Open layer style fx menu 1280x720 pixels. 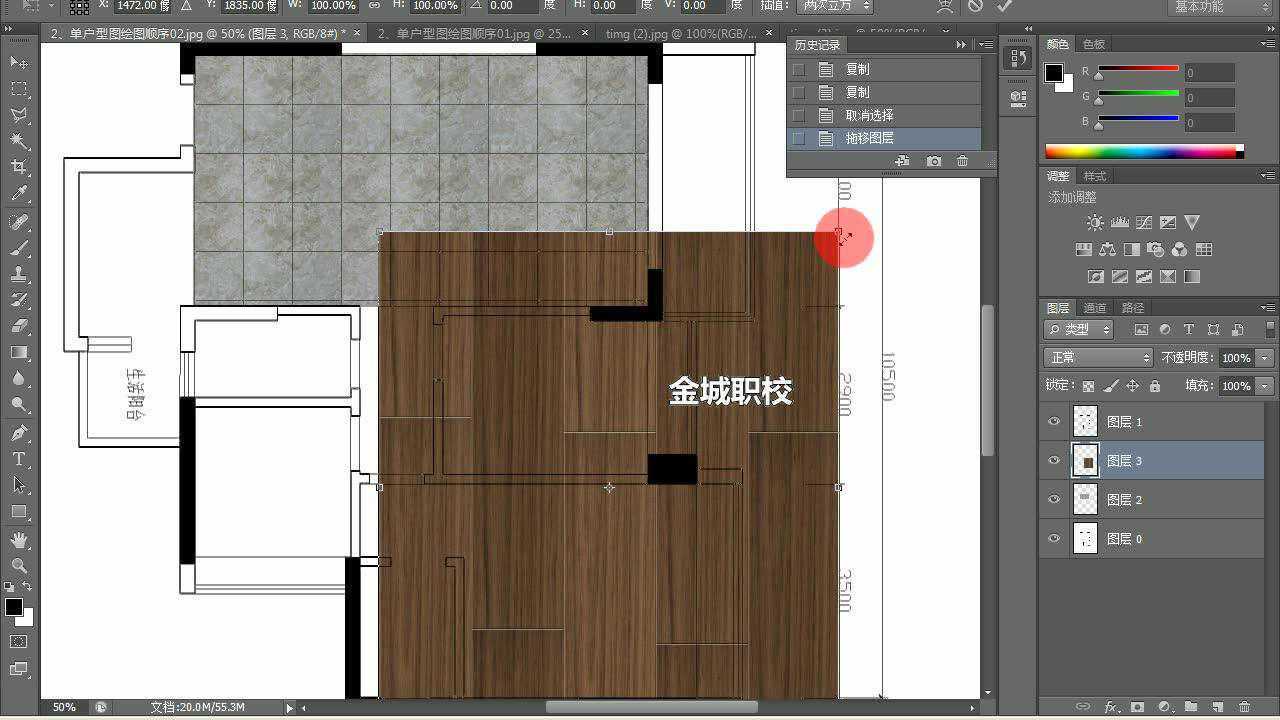coord(1110,707)
